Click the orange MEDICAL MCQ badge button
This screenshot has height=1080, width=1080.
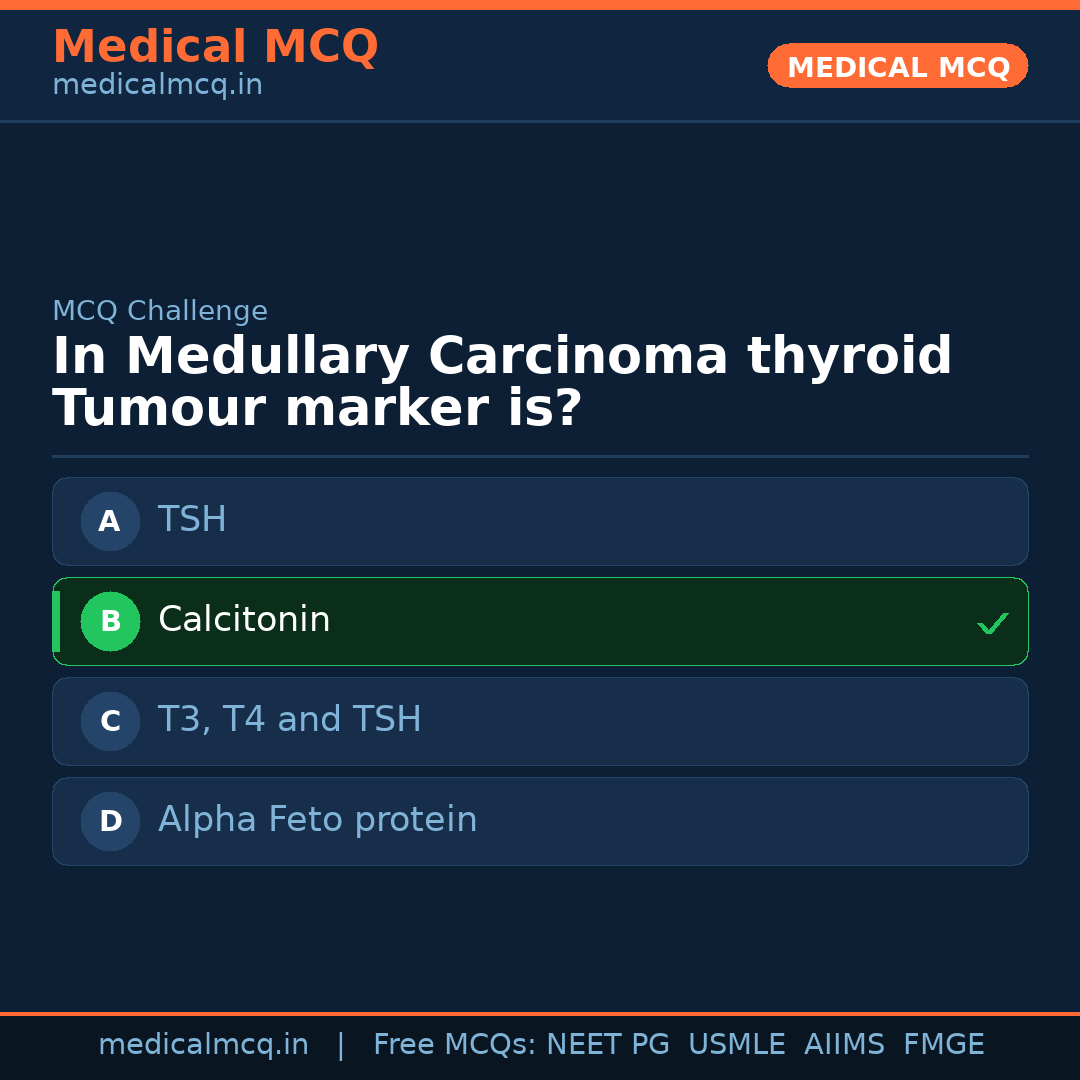[x=897, y=66]
